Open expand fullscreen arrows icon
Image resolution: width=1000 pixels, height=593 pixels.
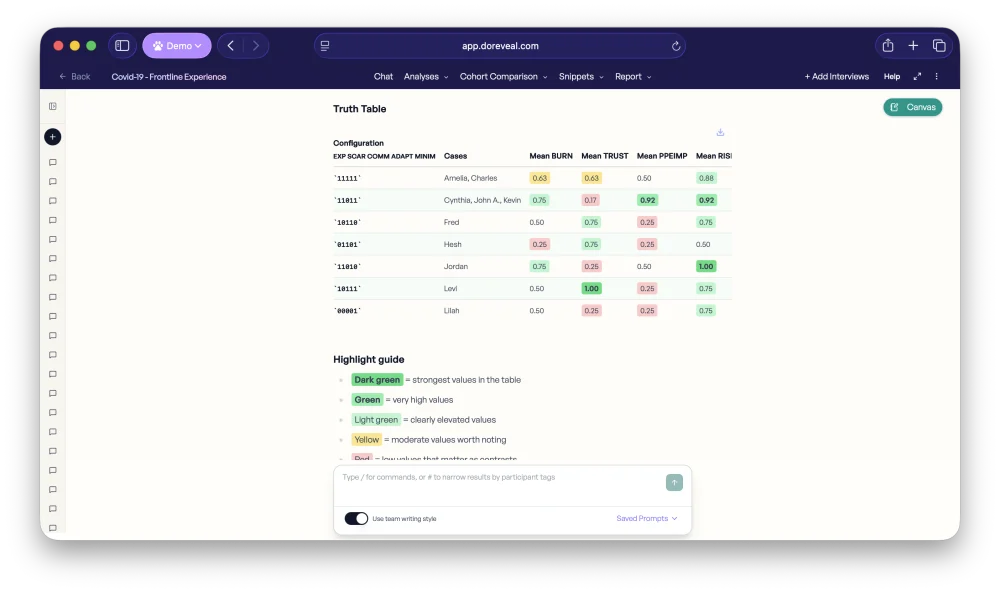click(x=917, y=77)
